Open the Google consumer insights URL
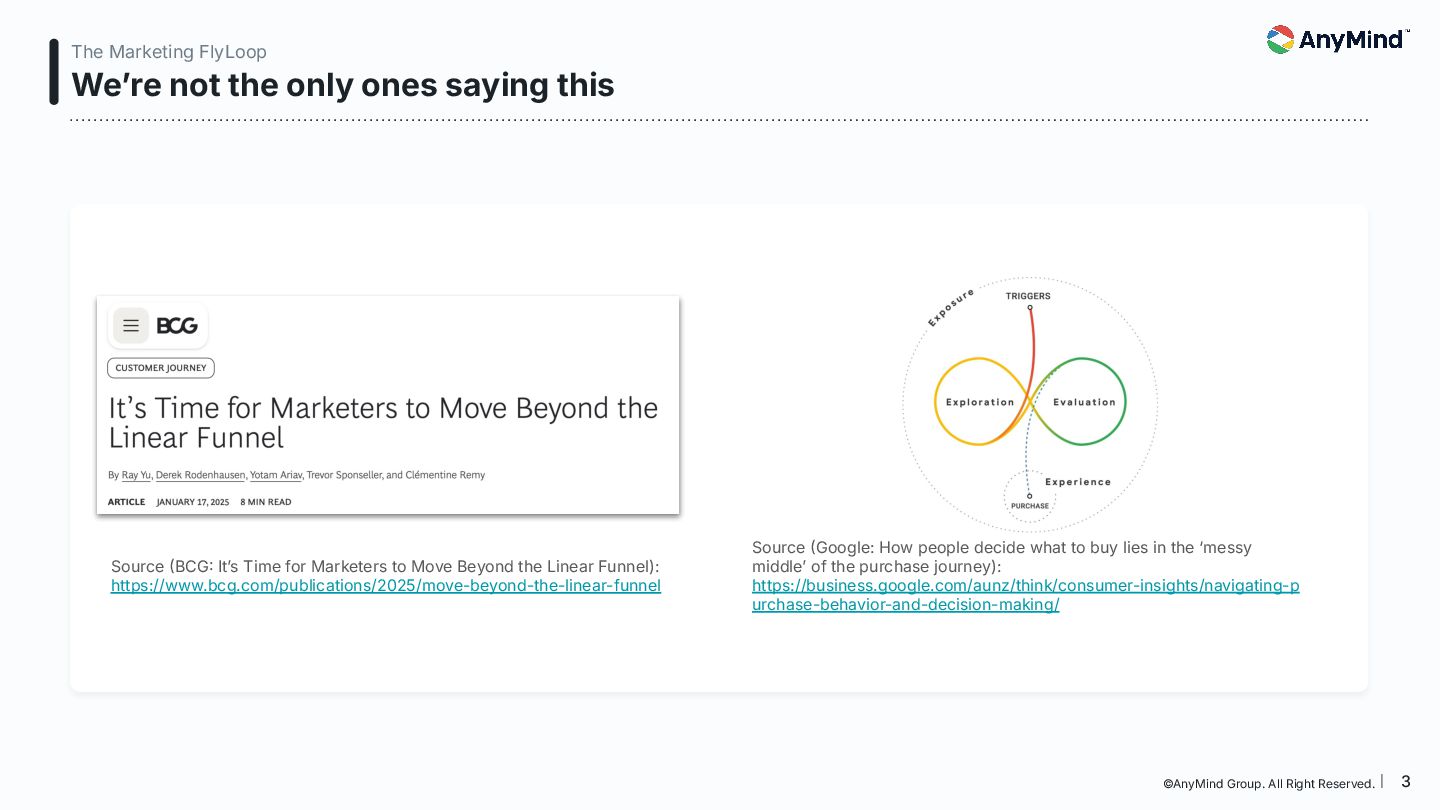The width and height of the screenshot is (1440, 810). coord(1025,595)
